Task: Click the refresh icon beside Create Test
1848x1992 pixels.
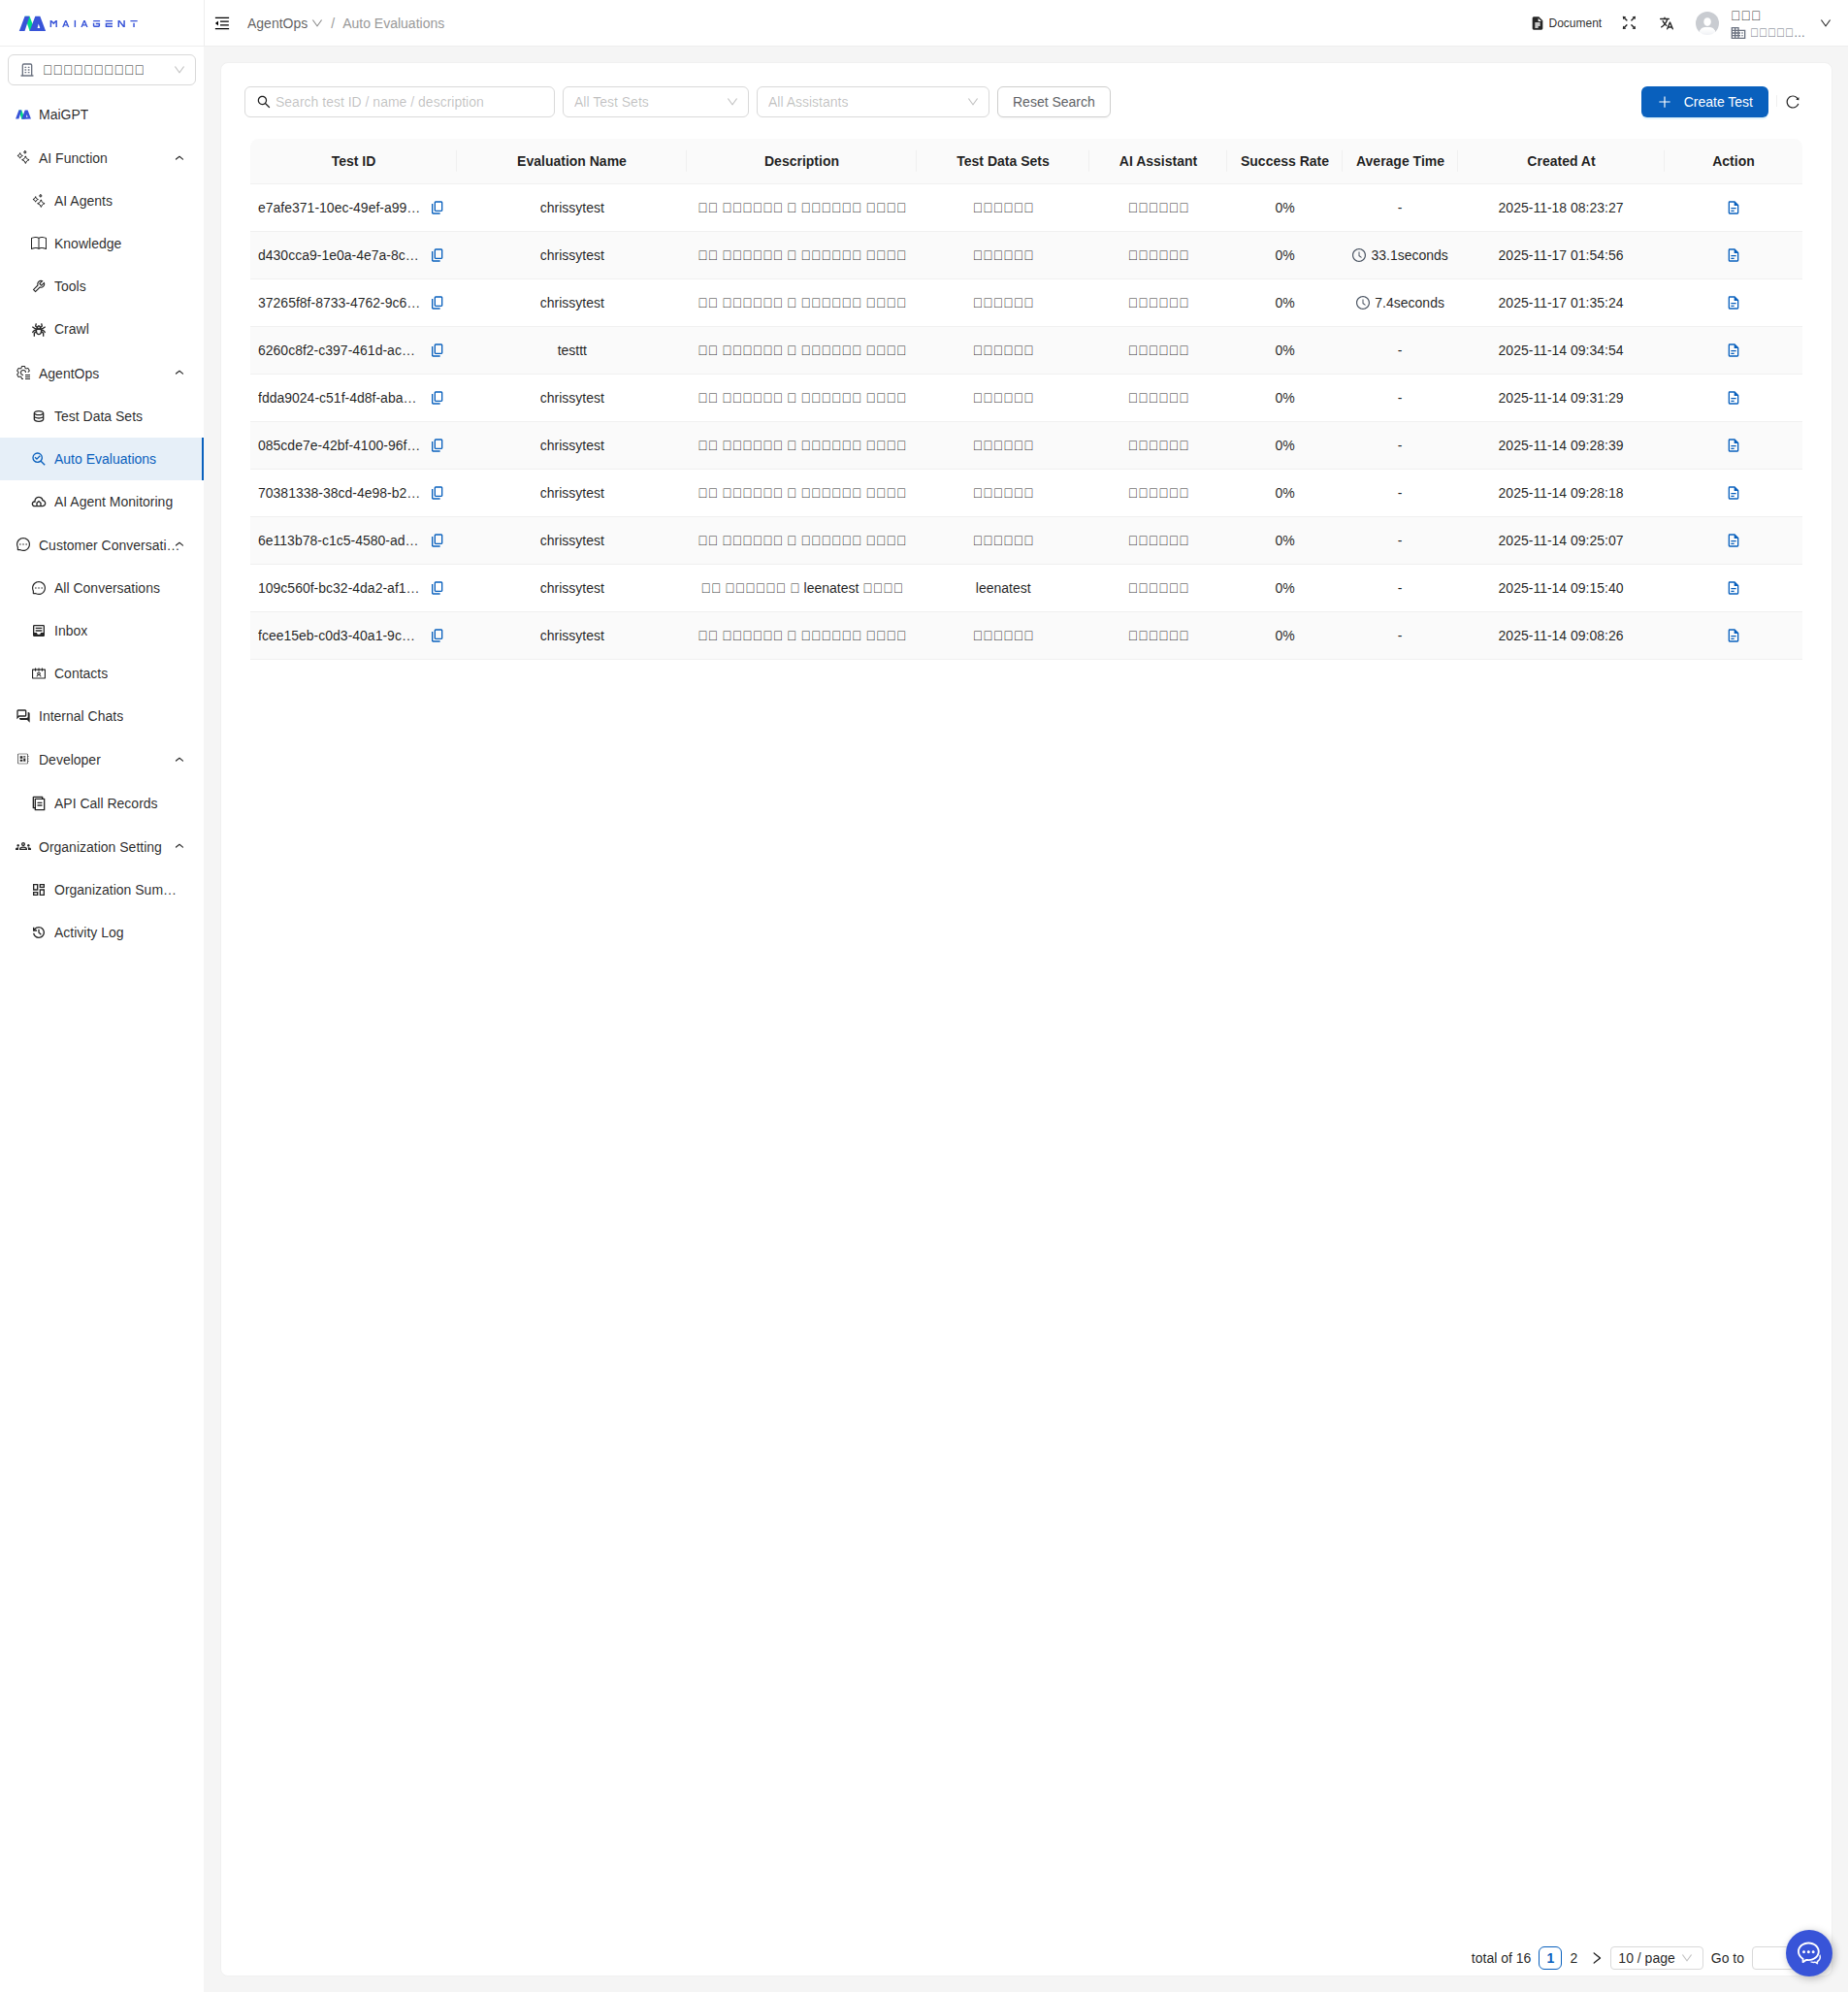Action: pos(1792,102)
